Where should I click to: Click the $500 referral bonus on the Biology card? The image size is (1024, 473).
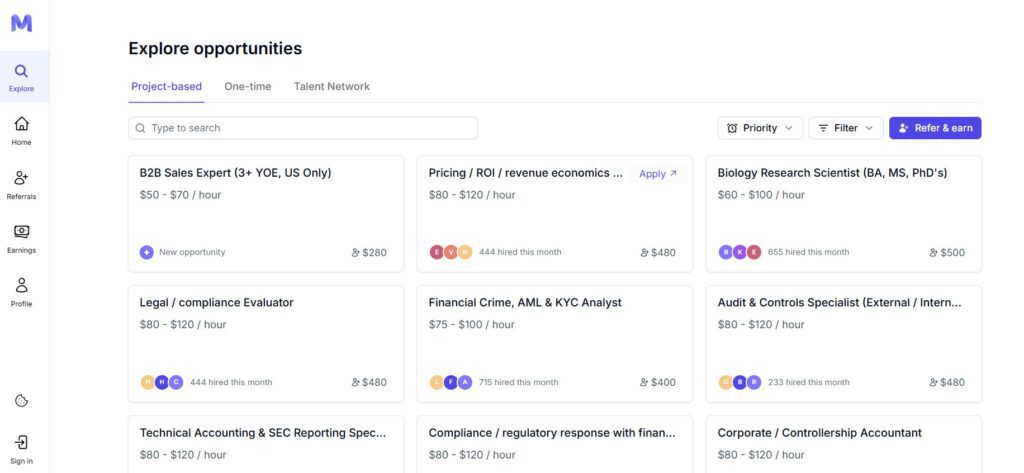(947, 253)
